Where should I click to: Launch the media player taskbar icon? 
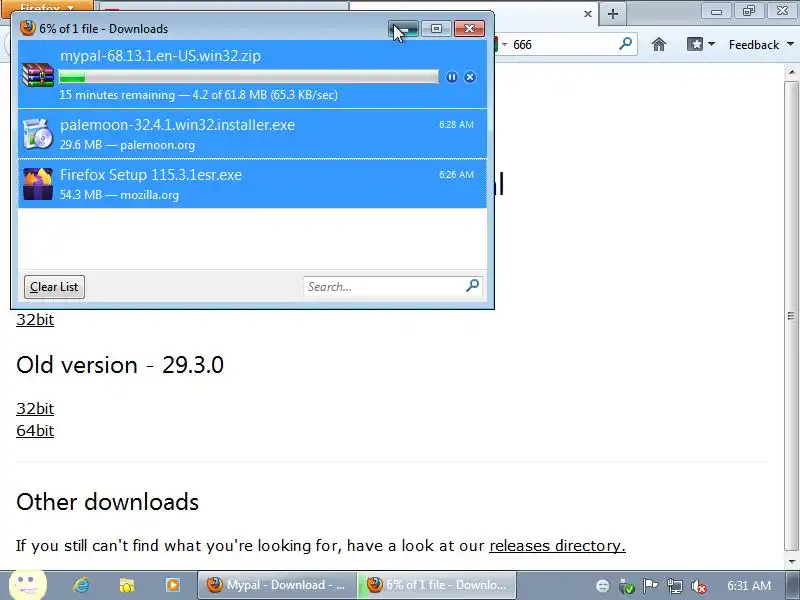click(x=172, y=585)
